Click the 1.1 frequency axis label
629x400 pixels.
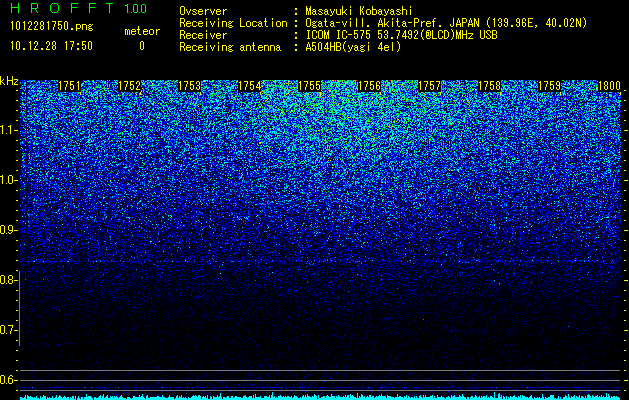click(x=8, y=130)
